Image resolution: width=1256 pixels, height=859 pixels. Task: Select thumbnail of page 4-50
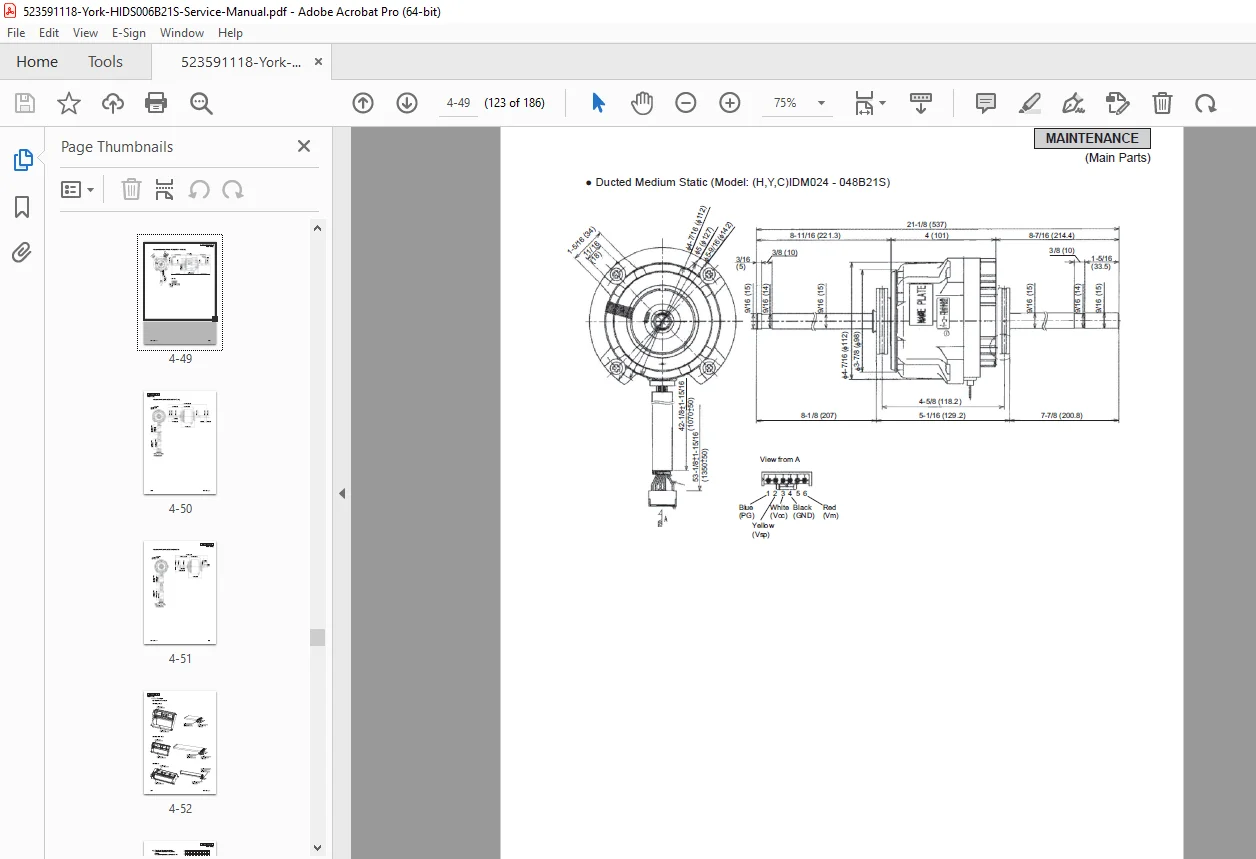click(180, 443)
